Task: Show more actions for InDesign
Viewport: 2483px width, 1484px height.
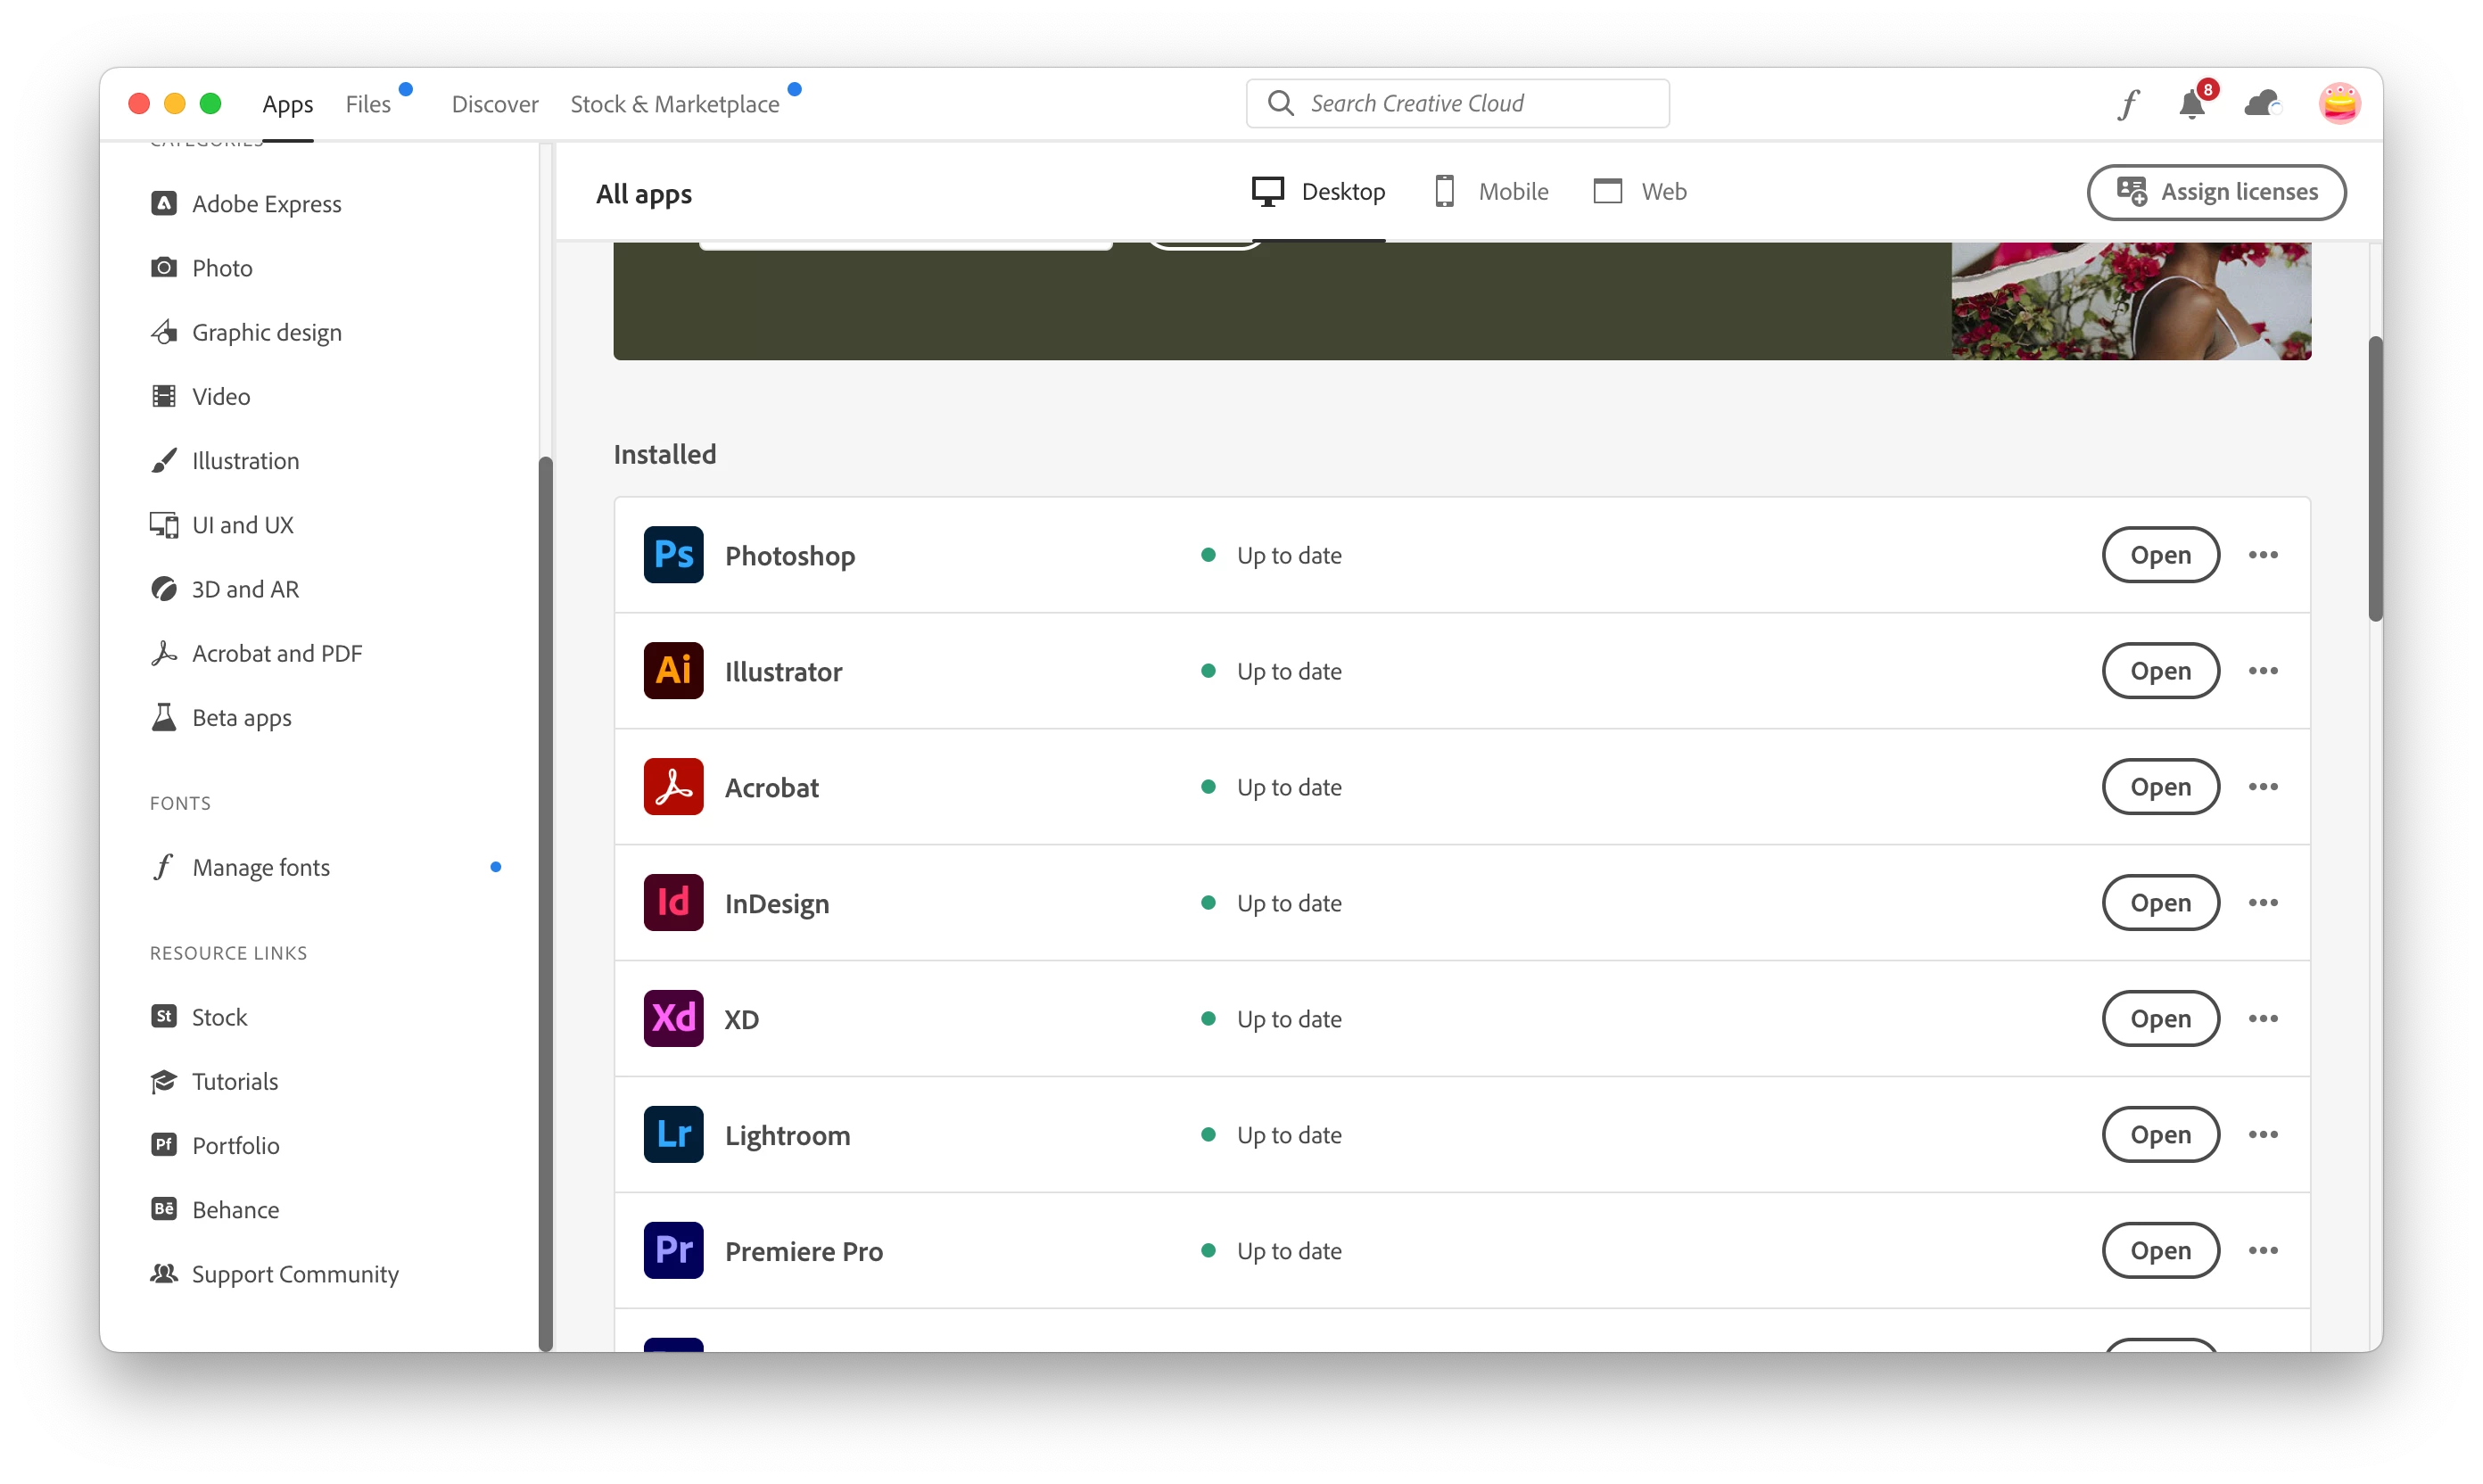Action: [2263, 903]
